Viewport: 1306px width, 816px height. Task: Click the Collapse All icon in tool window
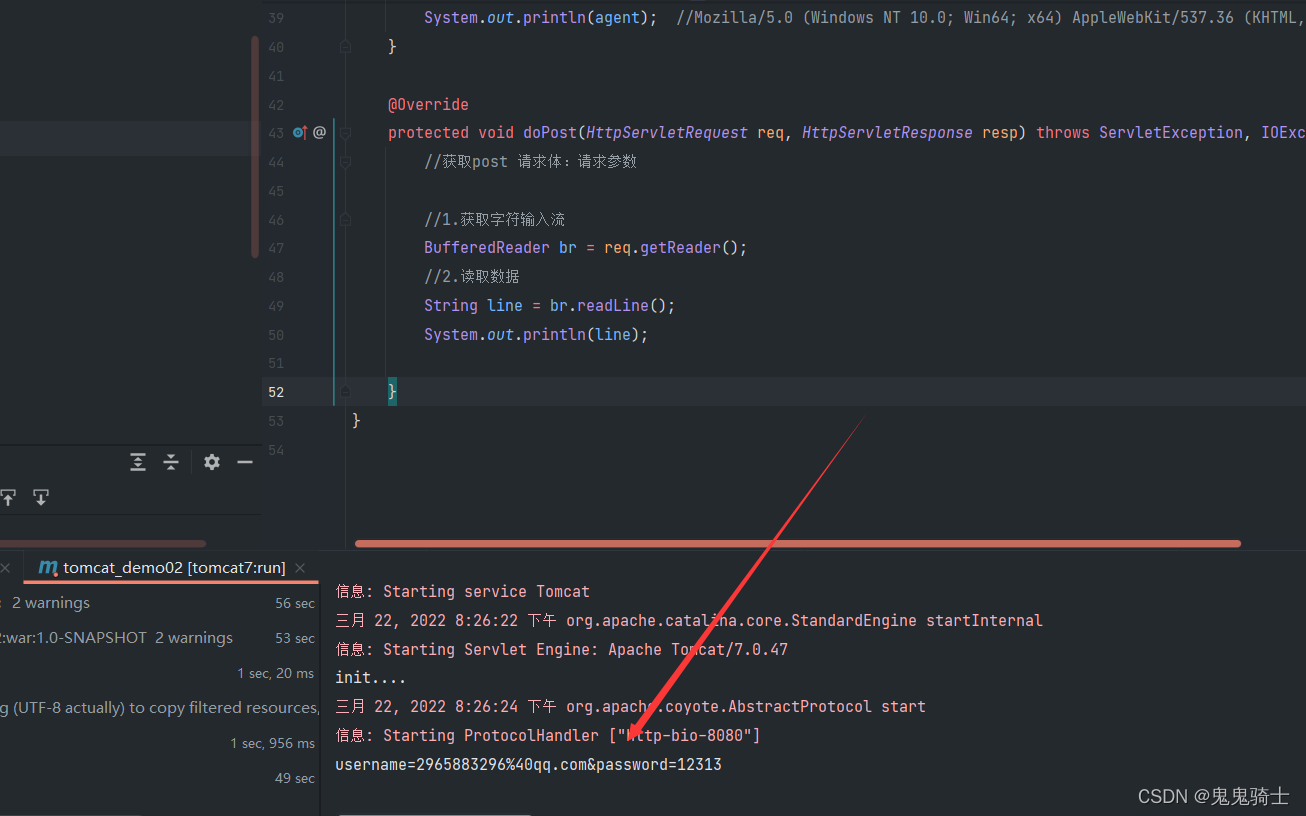click(171, 462)
